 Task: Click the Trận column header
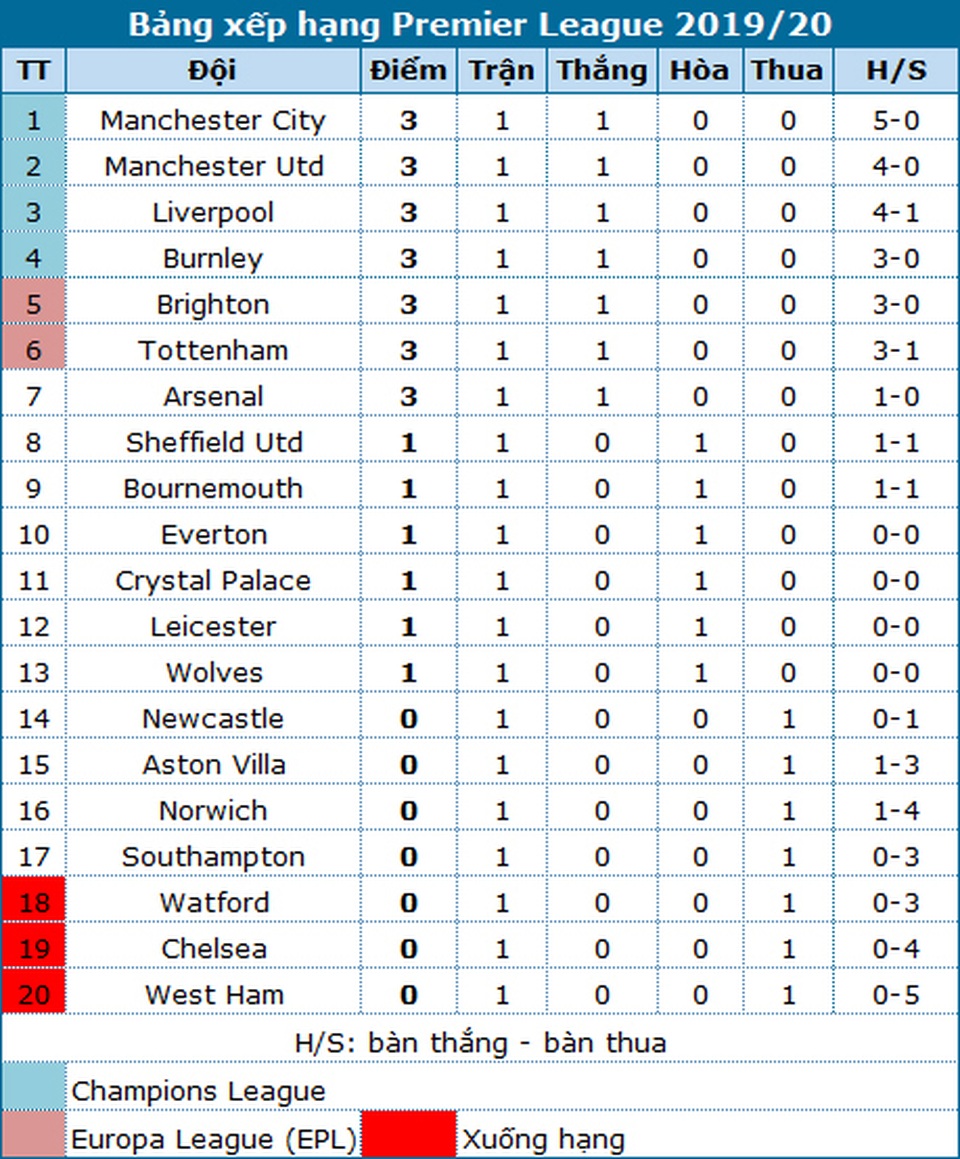point(502,71)
